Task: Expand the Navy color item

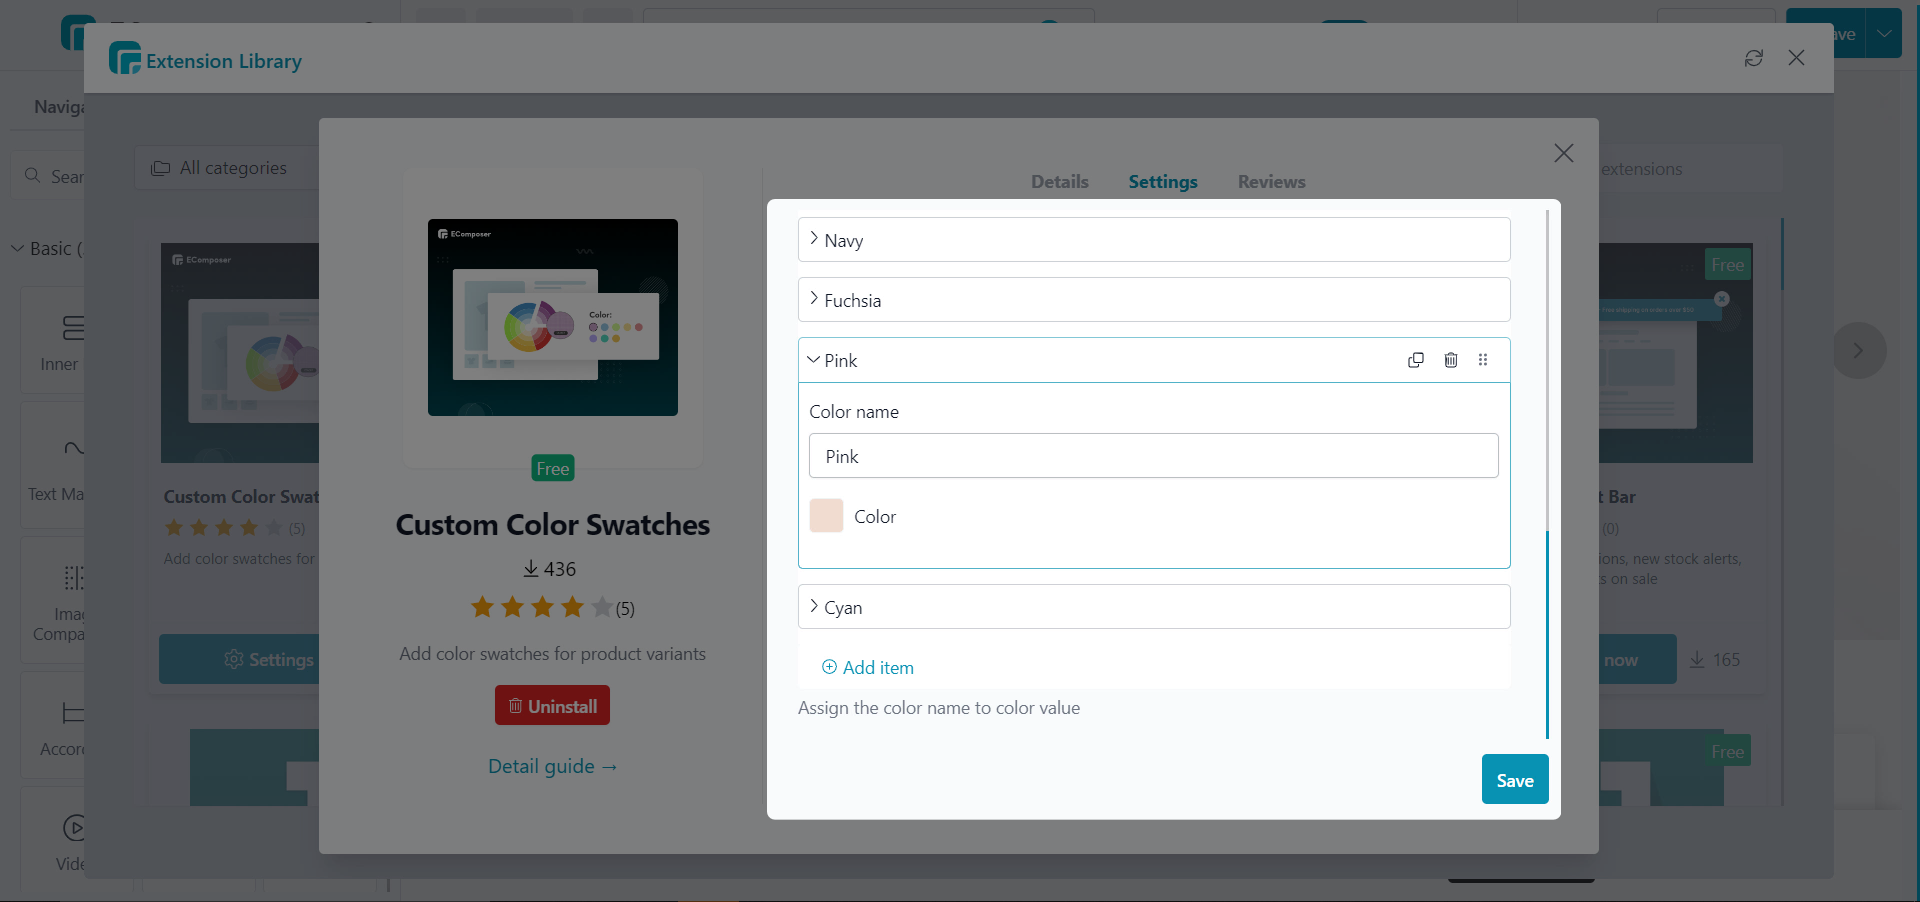Action: 1154,240
